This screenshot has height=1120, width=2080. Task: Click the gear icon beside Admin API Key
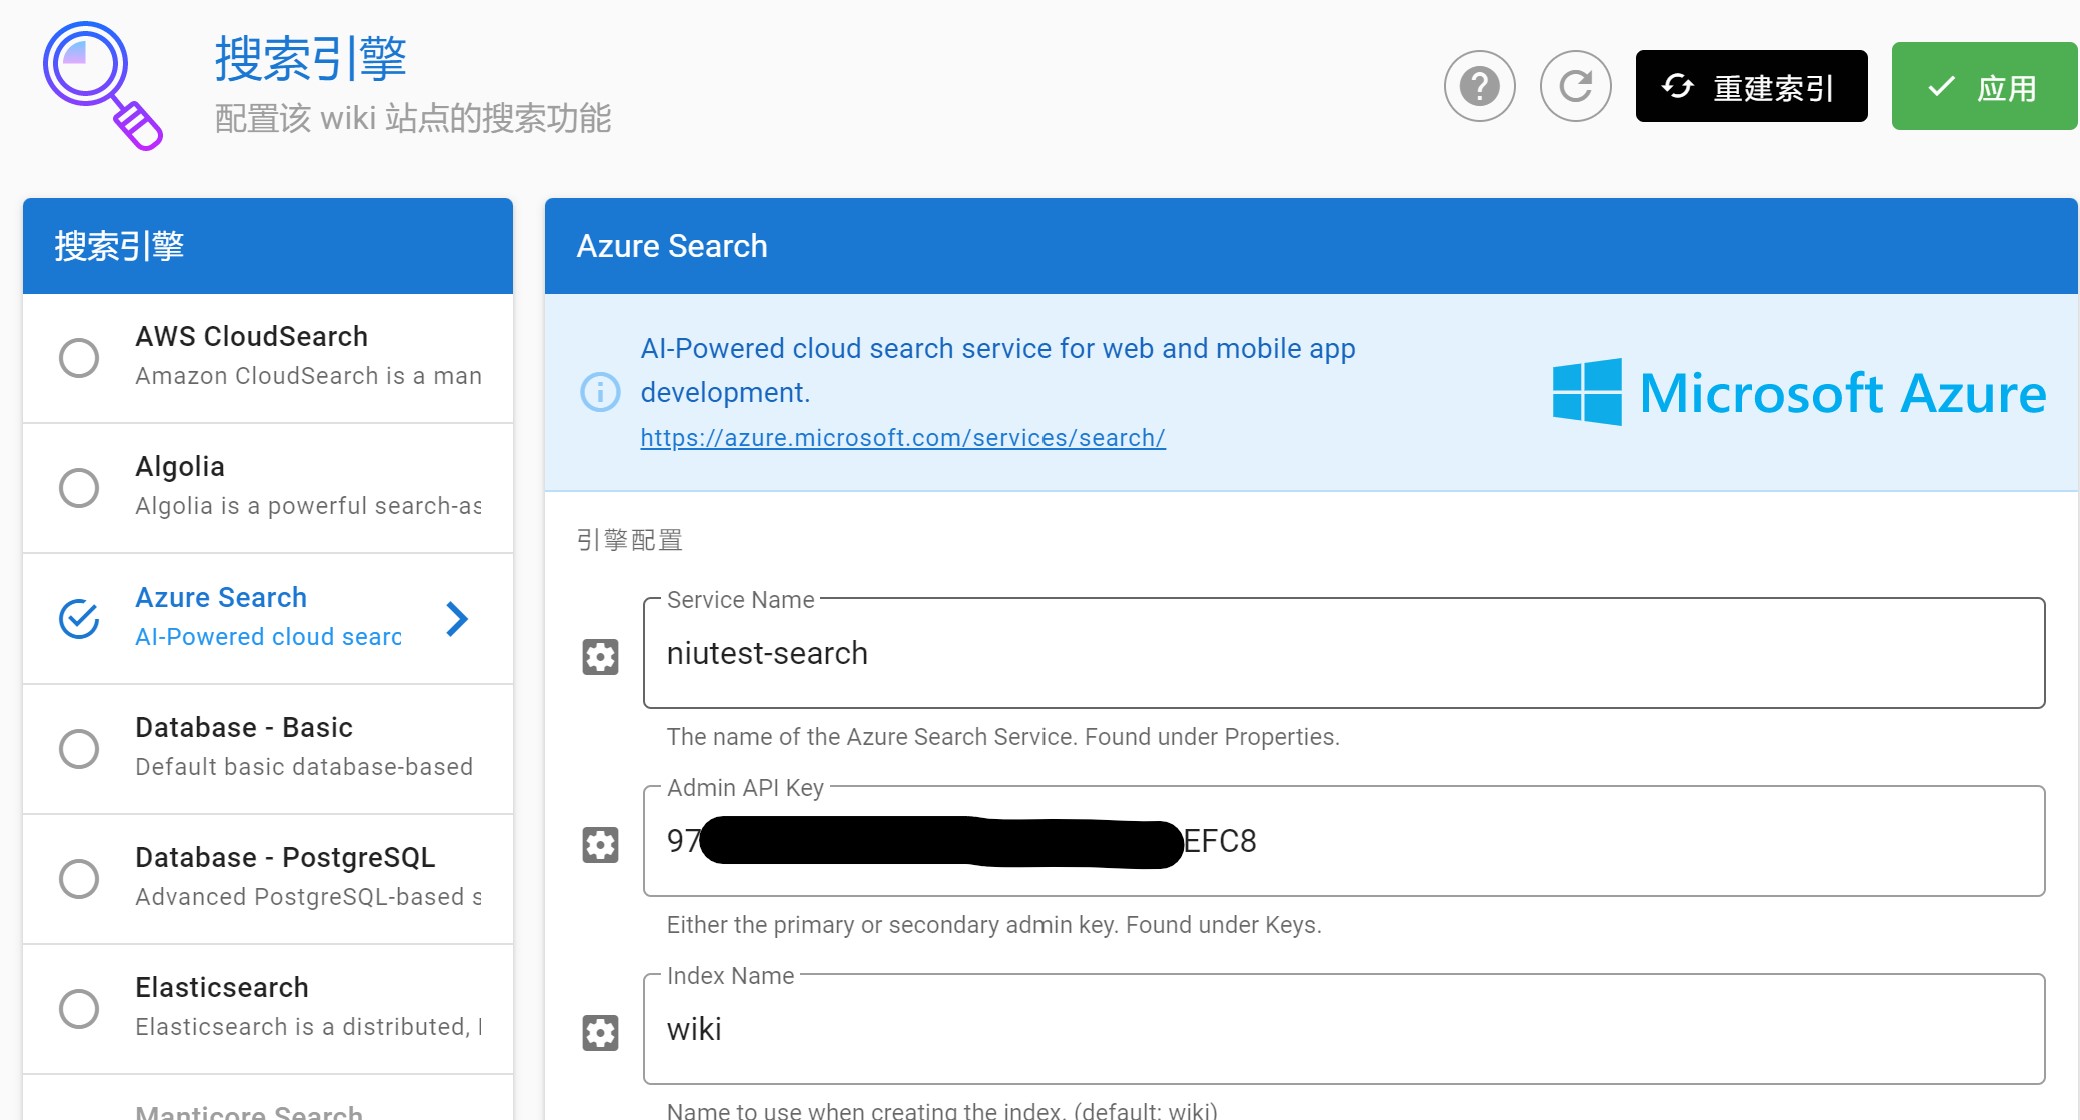(599, 843)
